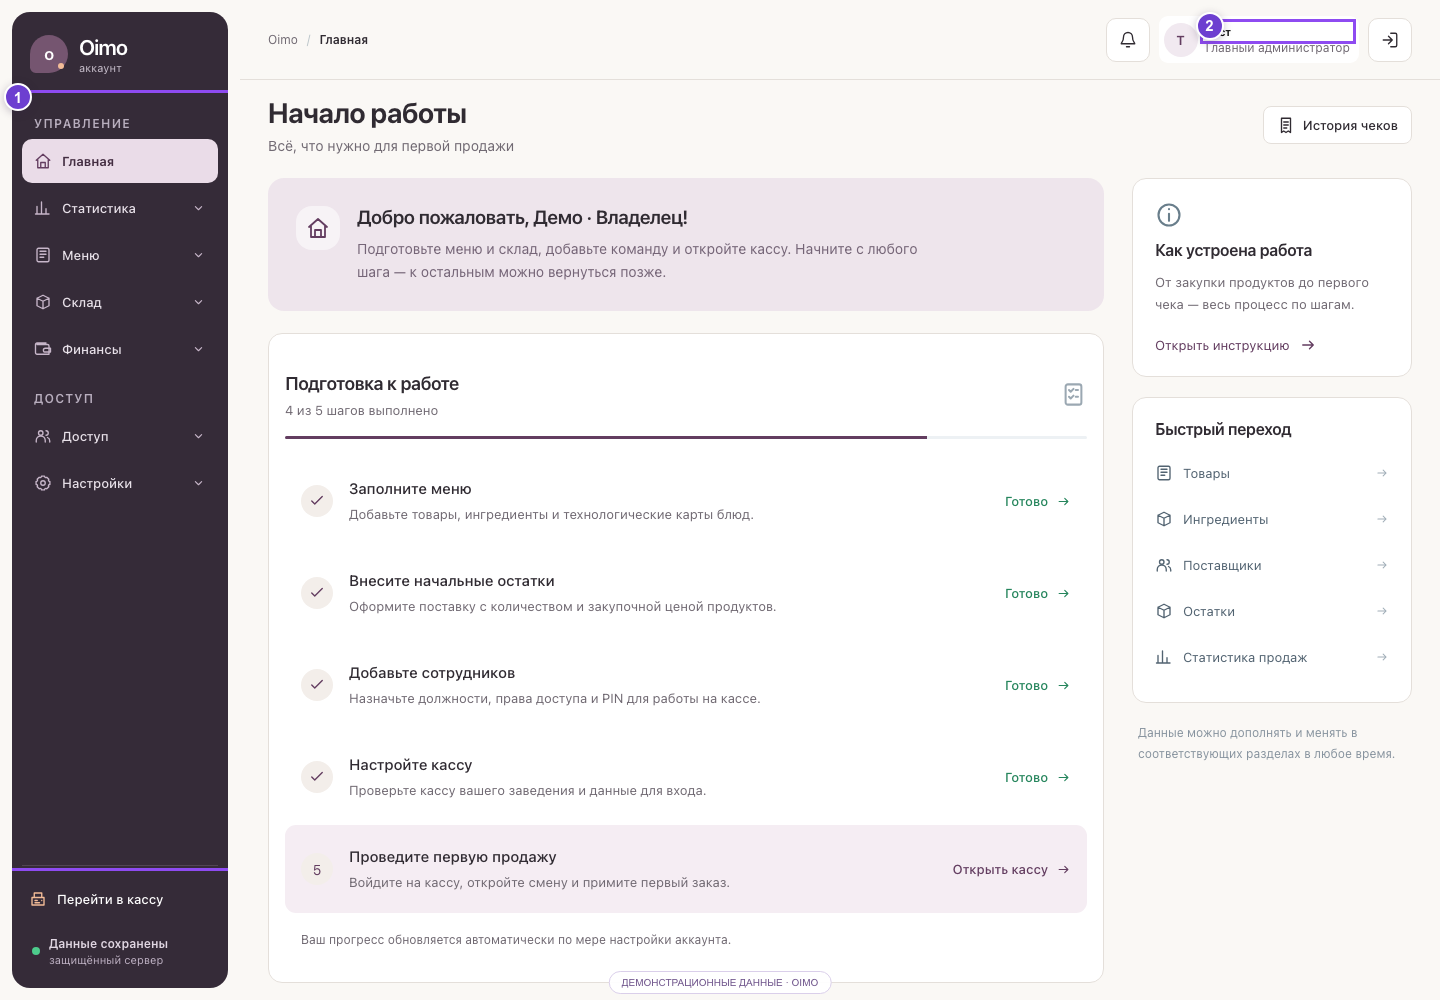The image size is (1440, 1000).
Task: Click the setup progress bar
Action: [685, 437]
